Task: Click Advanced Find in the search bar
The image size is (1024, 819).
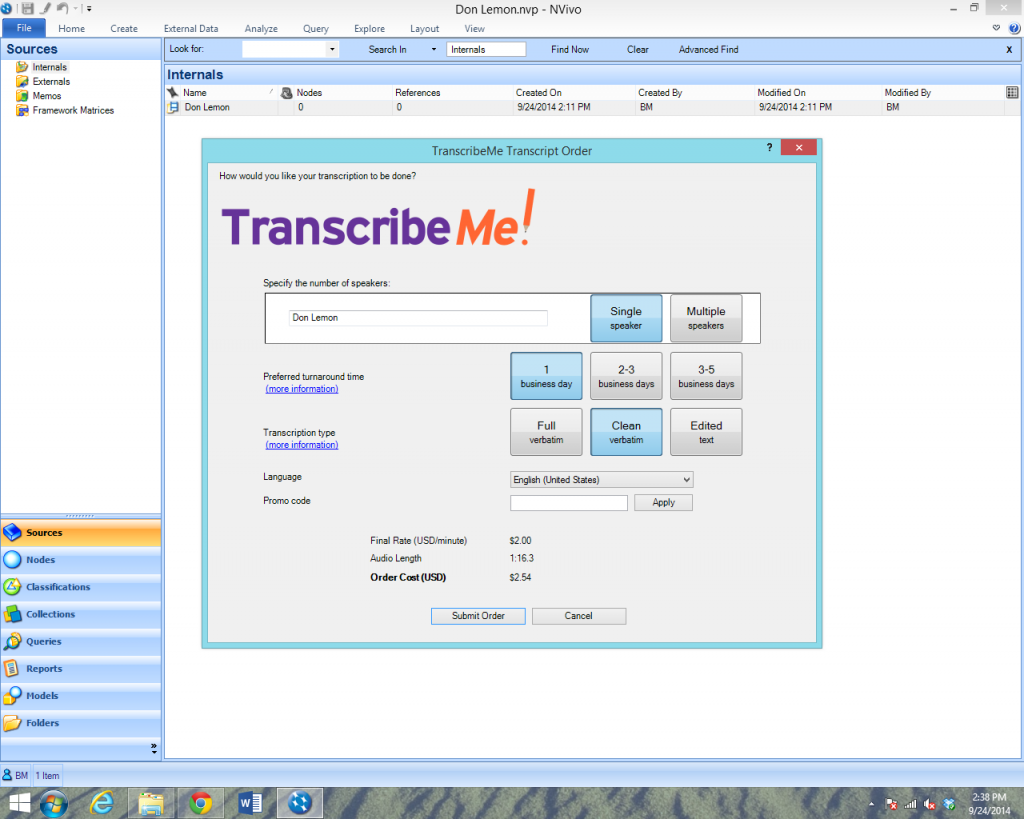Action: (x=709, y=50)
